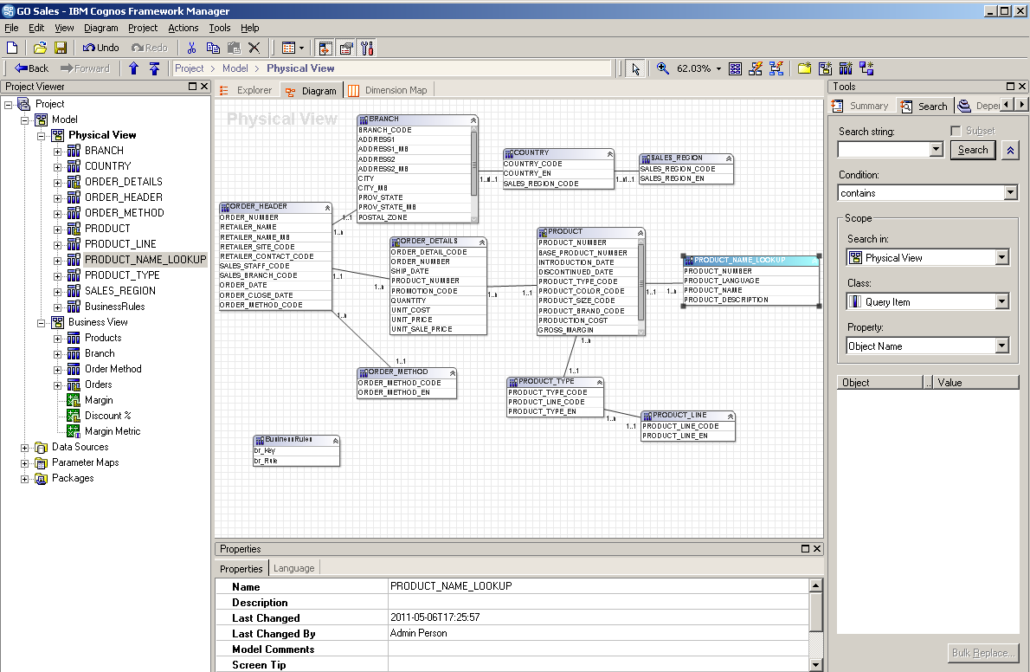Image resolution: width=1030 pixels, height=672 pixels.
Task: Click the Delete X icon
Action: pyautogui.click(x=254, y=47)
